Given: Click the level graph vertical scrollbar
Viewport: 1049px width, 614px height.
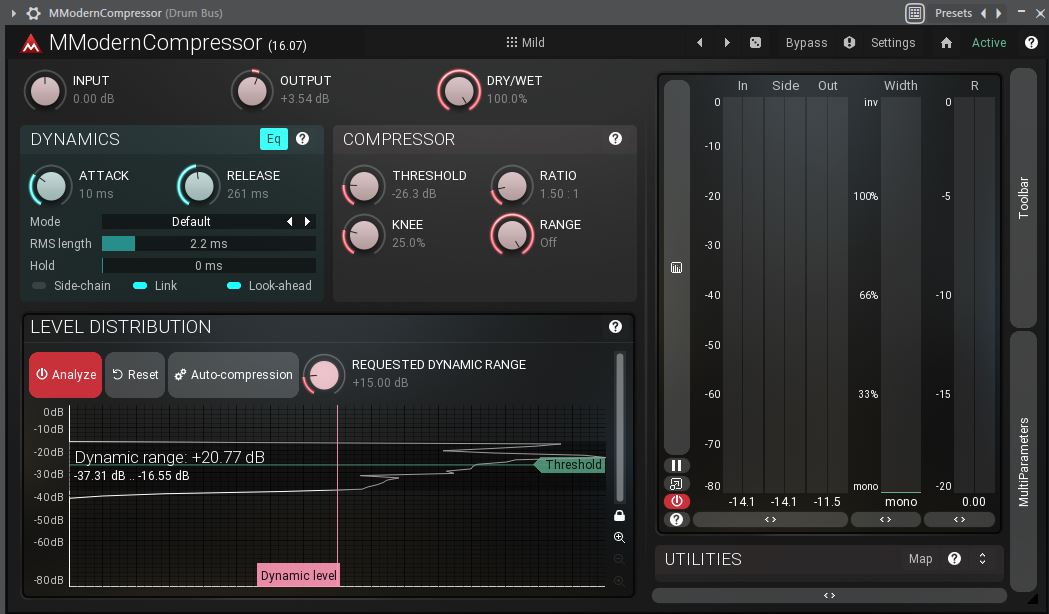Looking at the screenshot, I should pyautogui.click(x=619, y=427).
